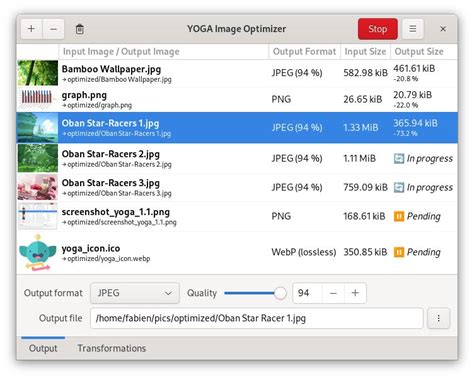Sort by the Input Size column header
The image size is (474, 378).
(x=365, y=52)
